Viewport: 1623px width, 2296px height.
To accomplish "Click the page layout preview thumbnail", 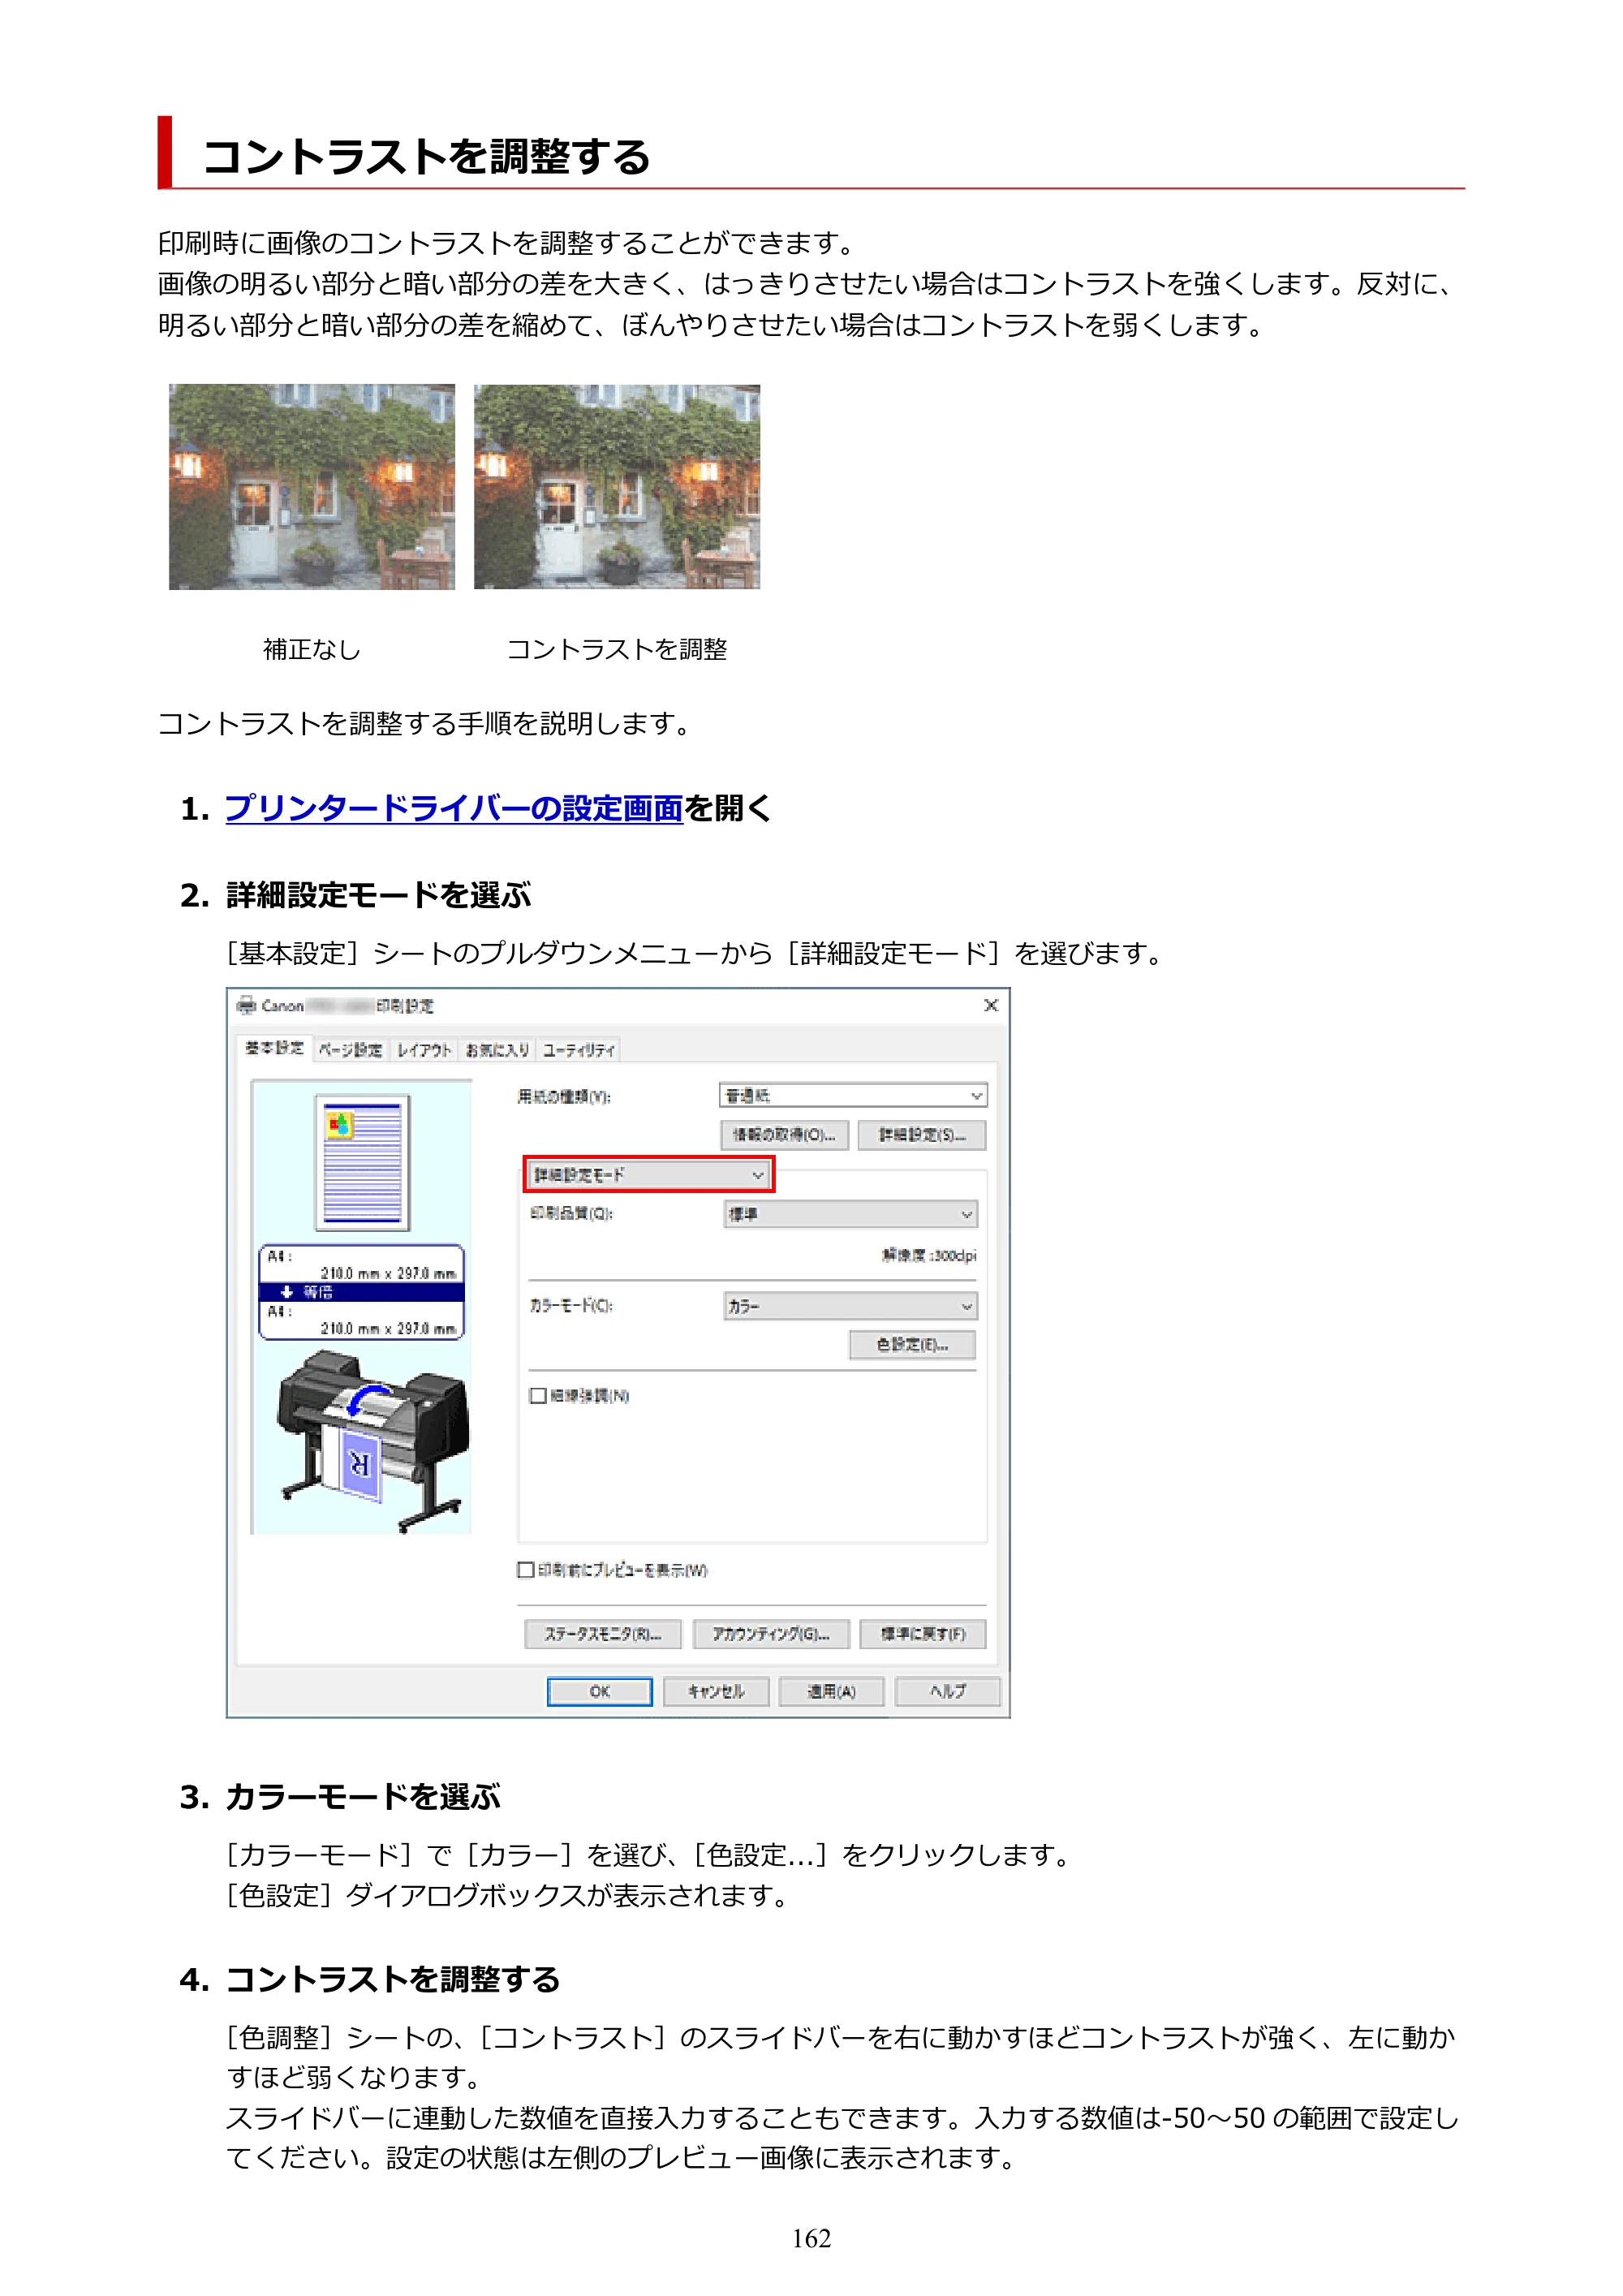I will coord(362,1162).
